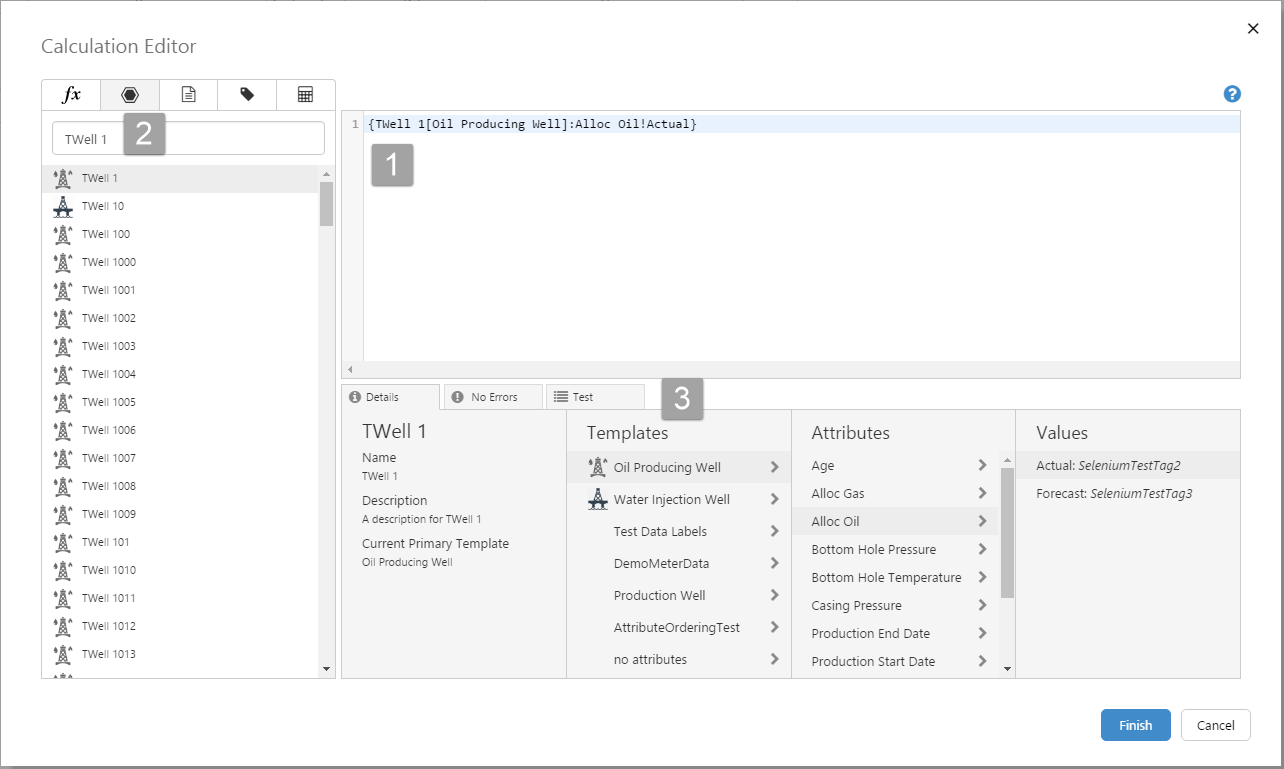This screenshot has width=1284, height=769.
Task: Cancel the calculation editor dialog
Action: coord(1215,725)
